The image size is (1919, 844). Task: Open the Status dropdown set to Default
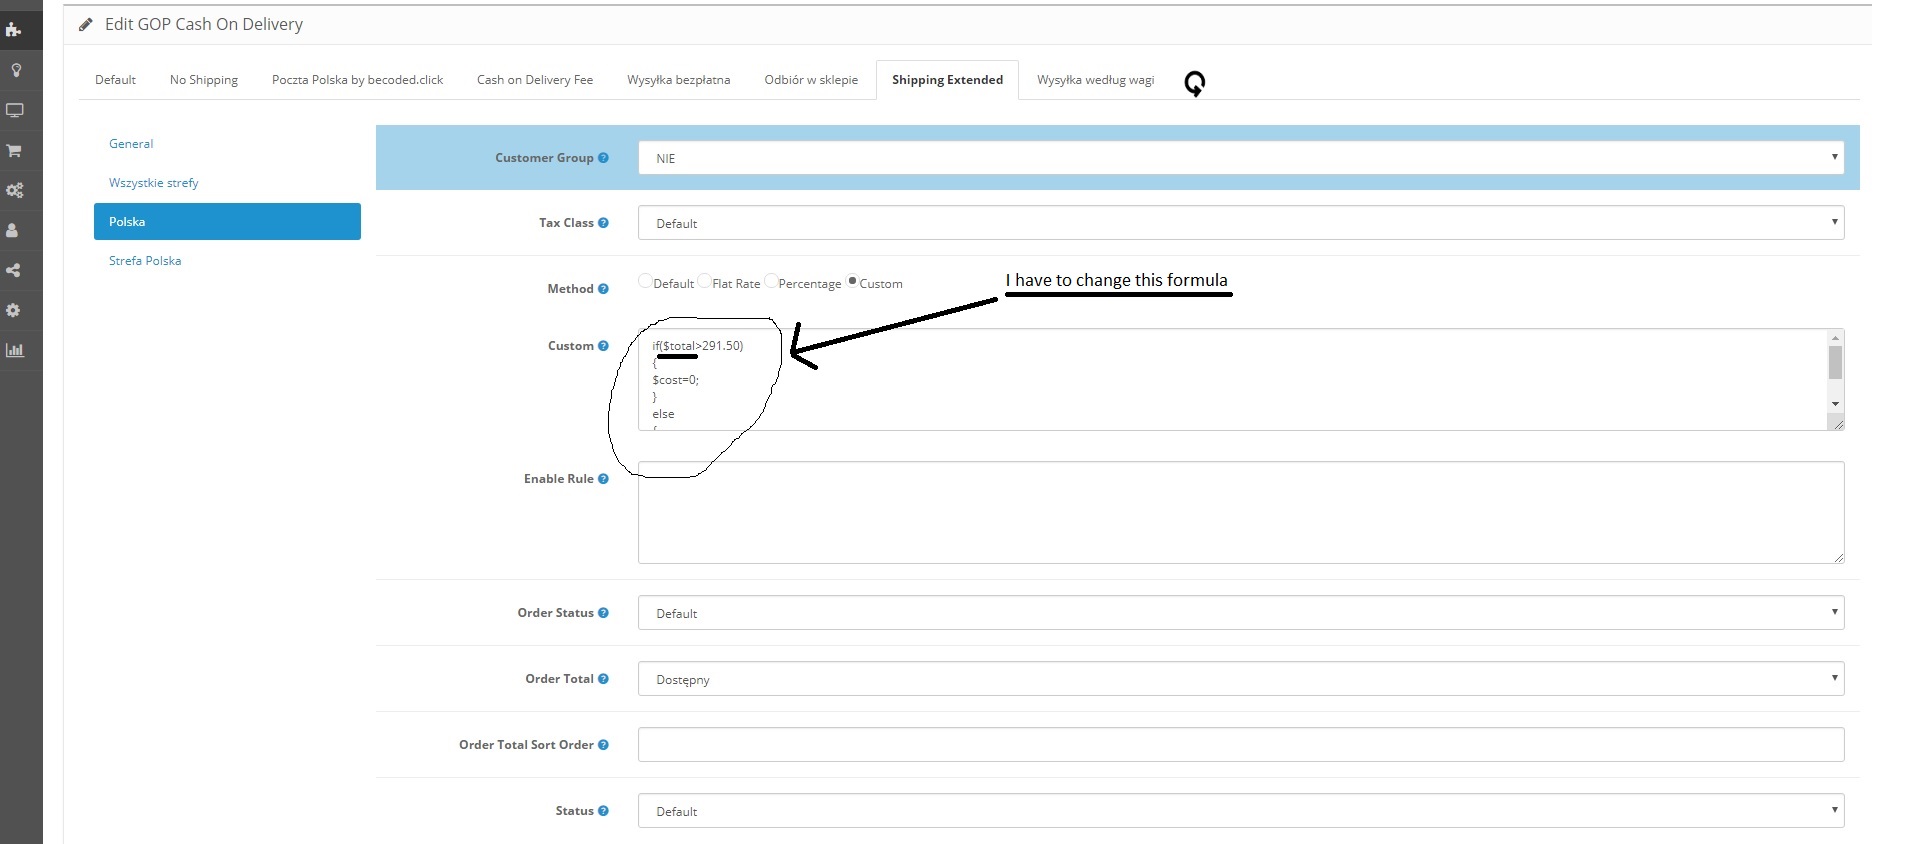pyautogui.click(x=1241, y=811)
